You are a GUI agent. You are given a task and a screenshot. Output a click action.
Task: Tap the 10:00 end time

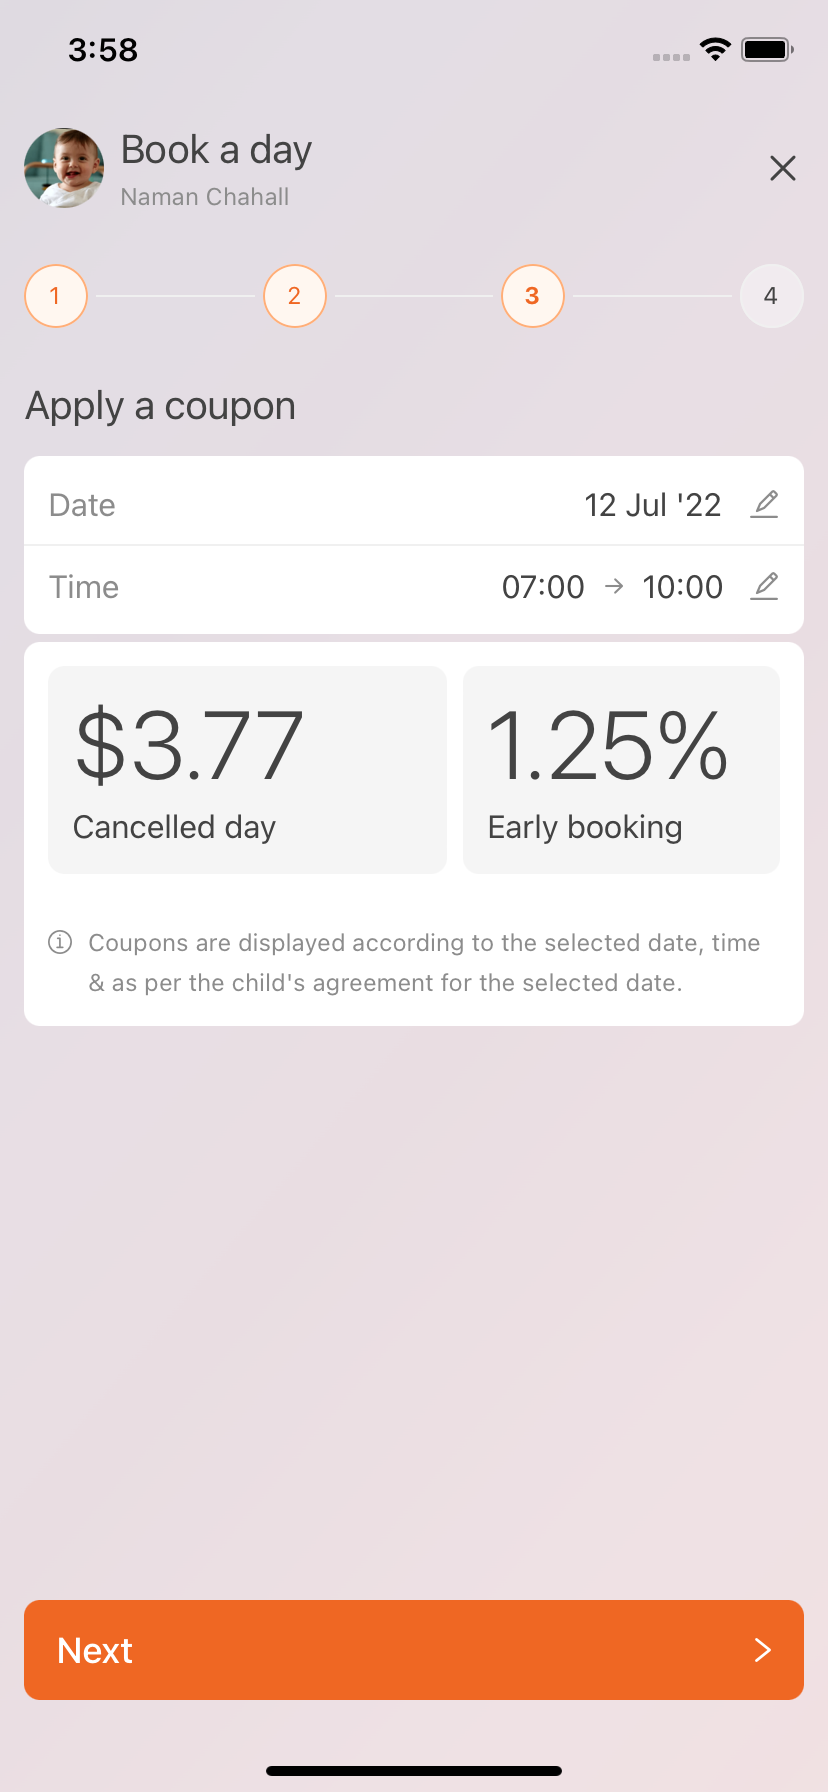tap(683, 587)
